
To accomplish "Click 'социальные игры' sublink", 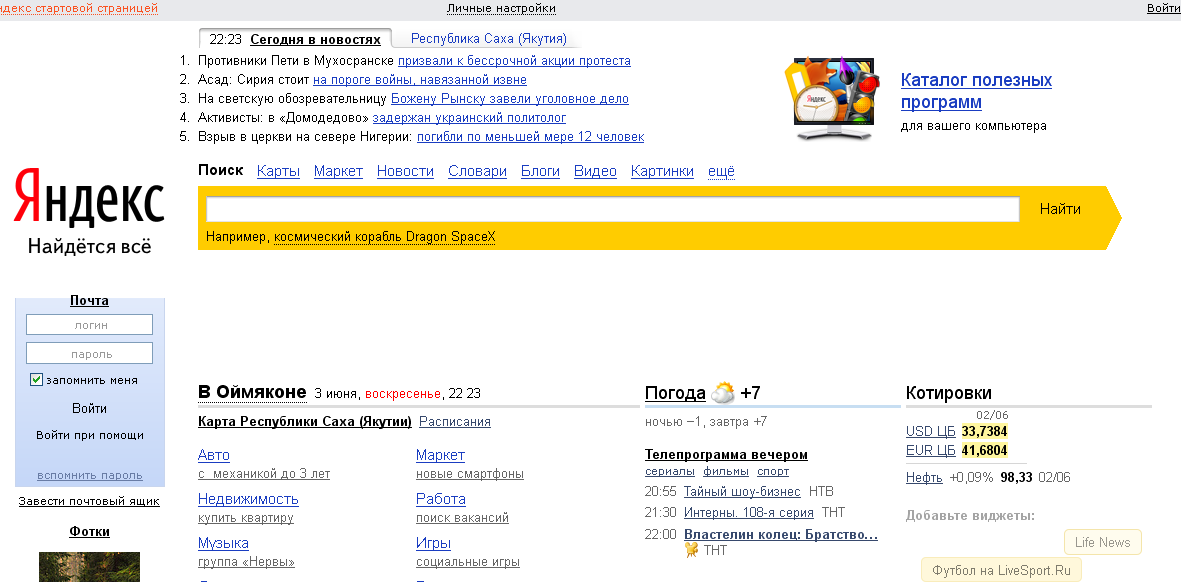I will [468, 562].
